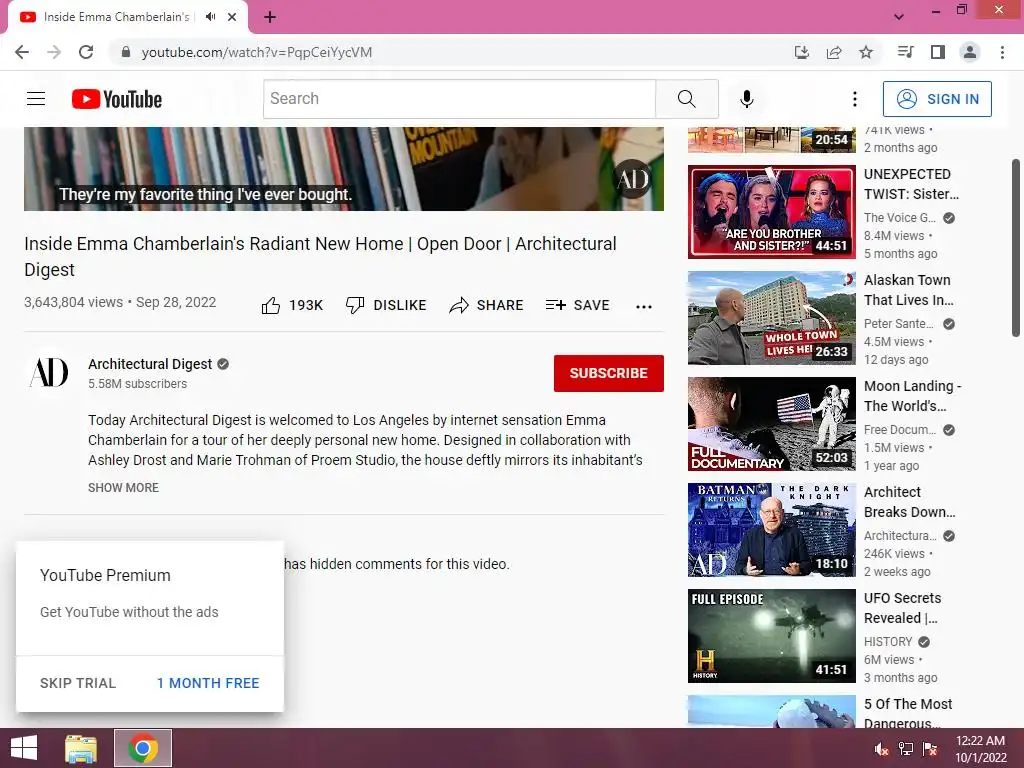Open the 'UFO Secrets Revealed' title link
The image size is (1024, 768).
903,608
